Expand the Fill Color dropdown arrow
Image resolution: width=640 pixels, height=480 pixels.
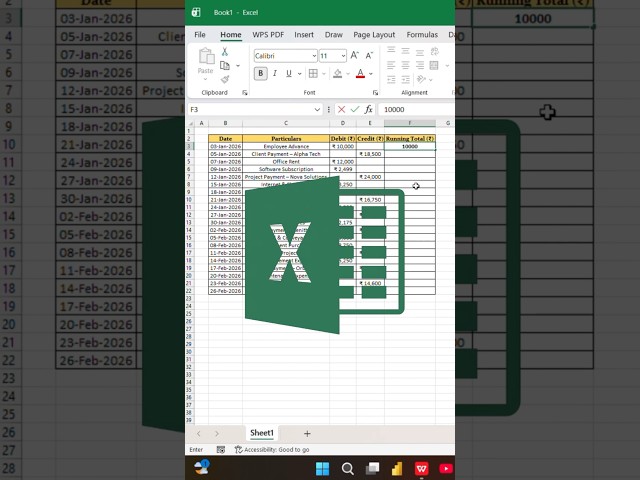tap(348, 74)
